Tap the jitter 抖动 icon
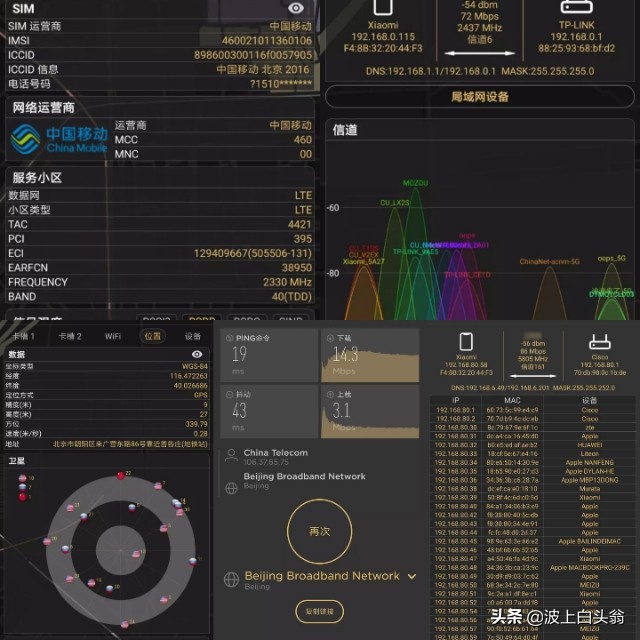The image size is (640, 640). pos(229,394)
